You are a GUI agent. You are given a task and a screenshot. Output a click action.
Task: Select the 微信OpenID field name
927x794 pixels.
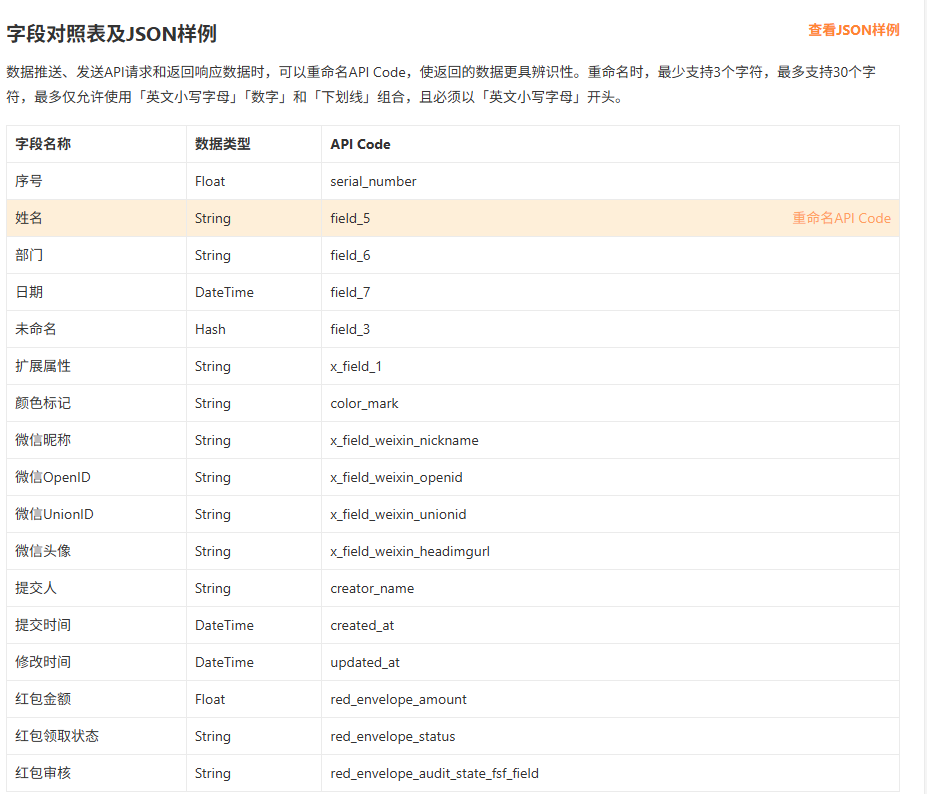(x=53, y=477)
